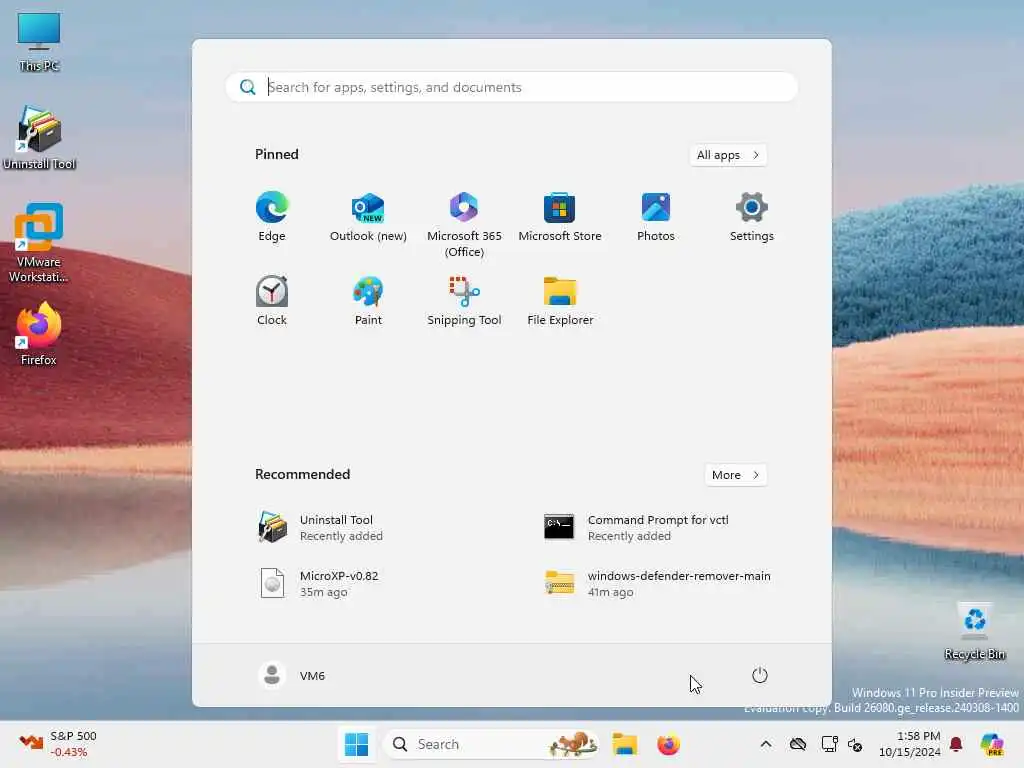Open File Explorer from the taskbar
This screenshot has width=1024, height=768.
(x=624, y=744)
